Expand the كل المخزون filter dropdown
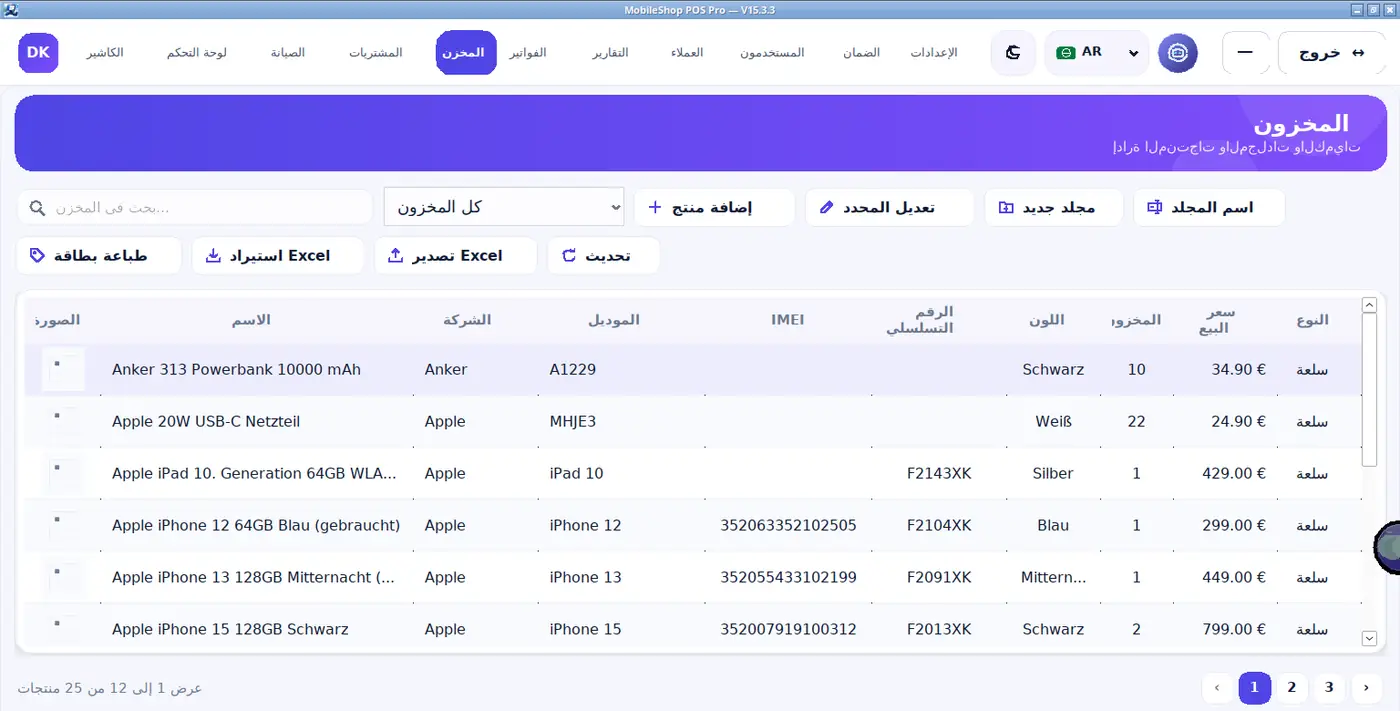1400x711 pixels. pyautogui.click(x=504, y=207)
